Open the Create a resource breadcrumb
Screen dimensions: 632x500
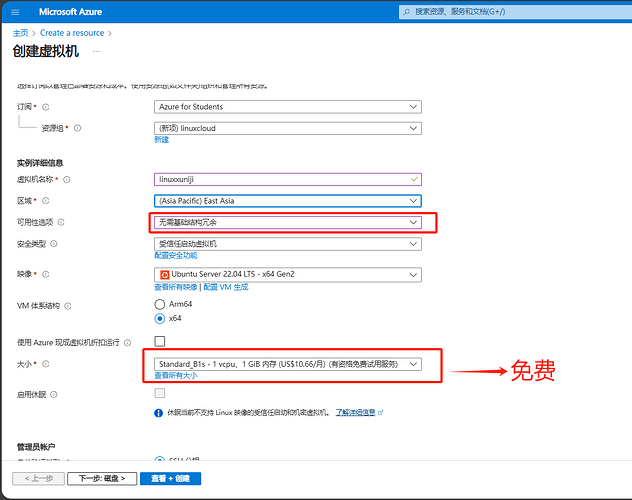[x=72, y=33]
